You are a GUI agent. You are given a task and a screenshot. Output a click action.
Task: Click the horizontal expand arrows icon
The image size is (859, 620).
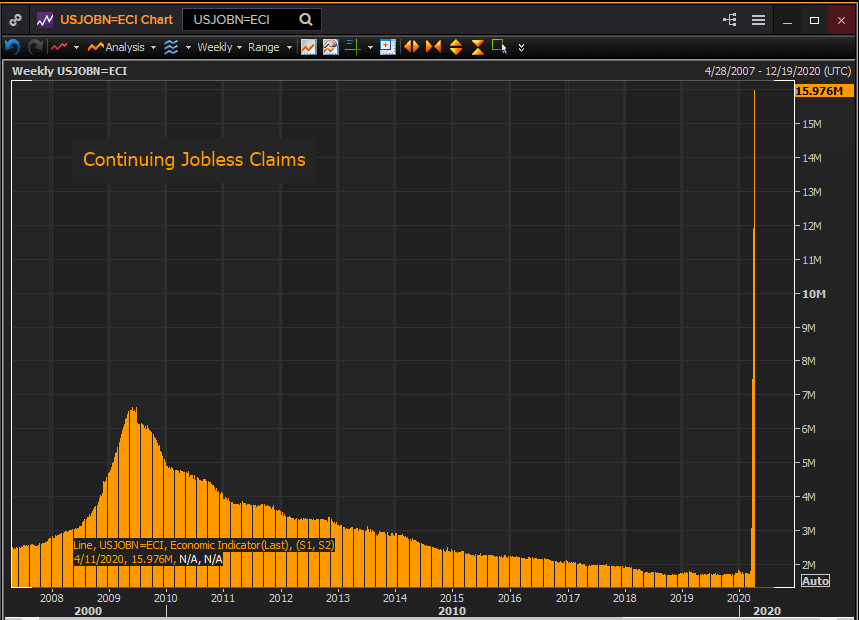click(411, 47)
